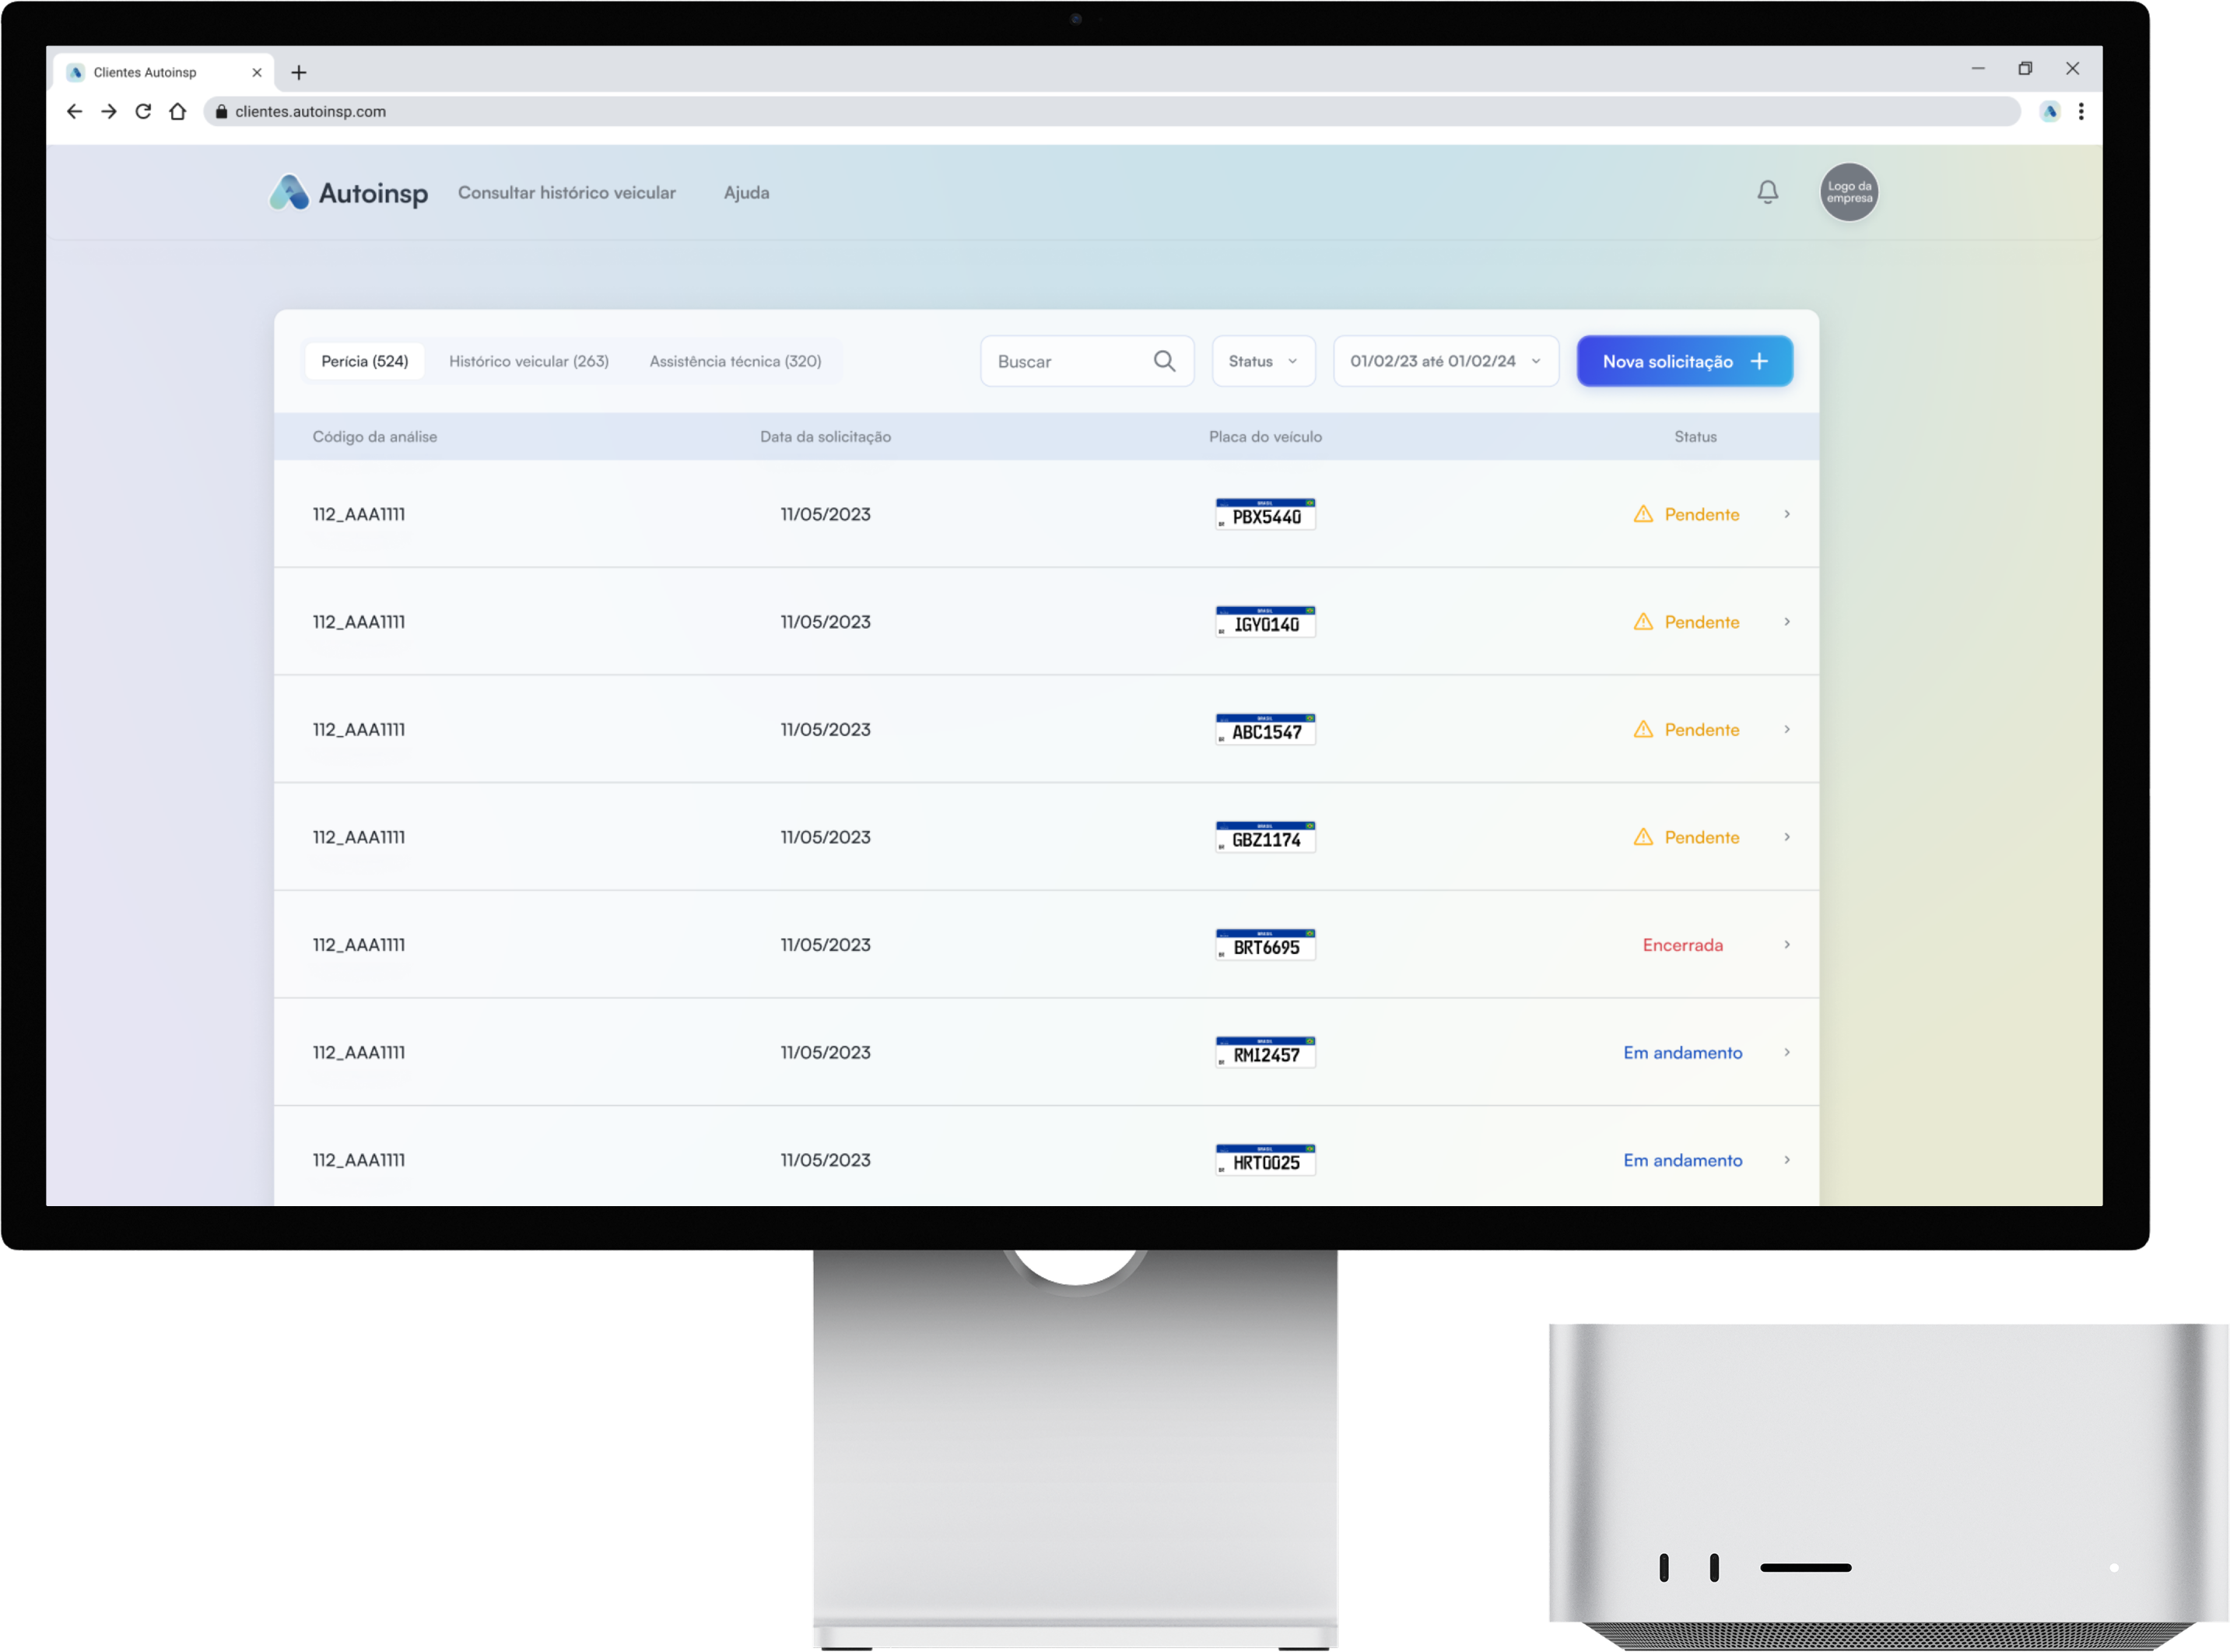
Task: Click the Ajuda menu item
Action: pos(746,192)
